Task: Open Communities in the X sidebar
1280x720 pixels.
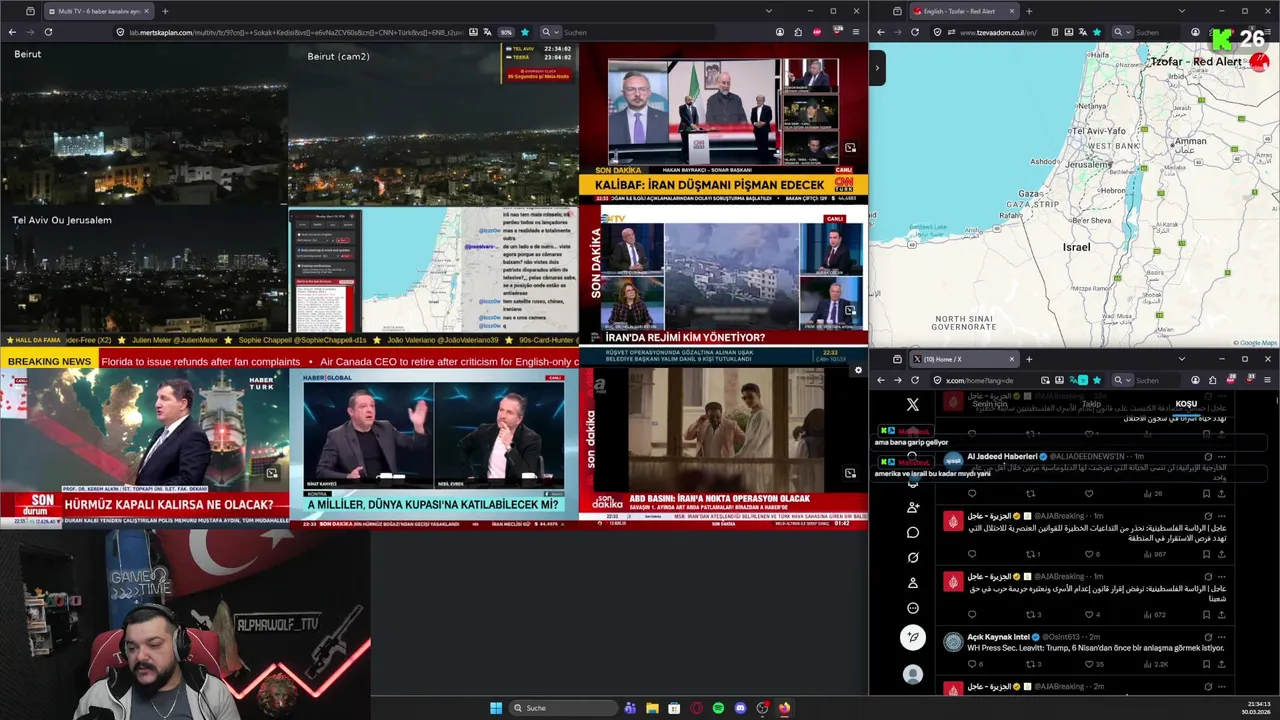Action: [x=912, y=507]
